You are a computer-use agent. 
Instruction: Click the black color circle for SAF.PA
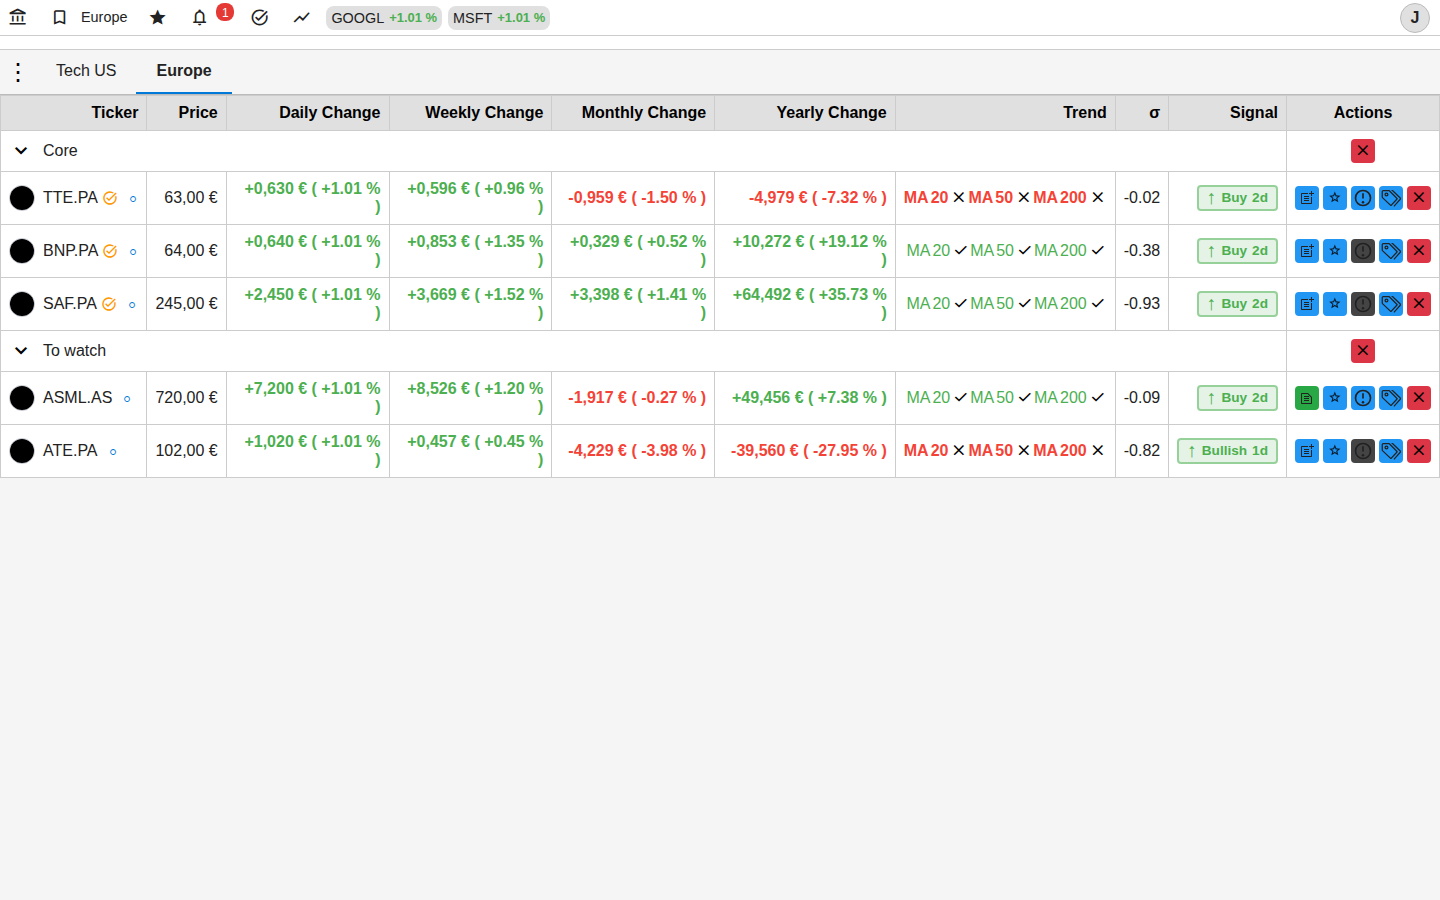coord(22,304)
